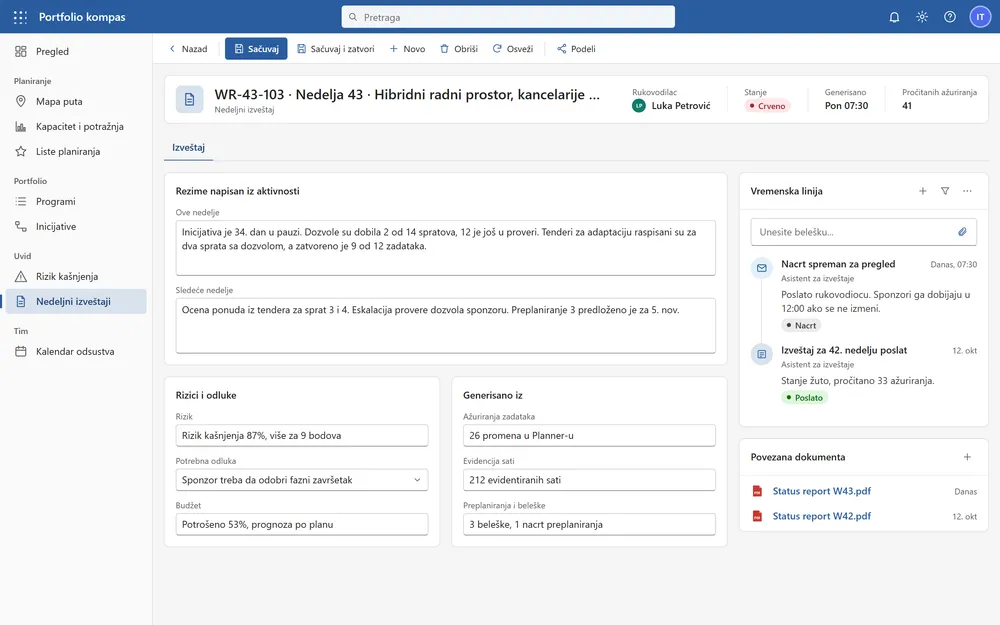Open notifications bell
Screen dimensions: 1000x625
point(894,17)
